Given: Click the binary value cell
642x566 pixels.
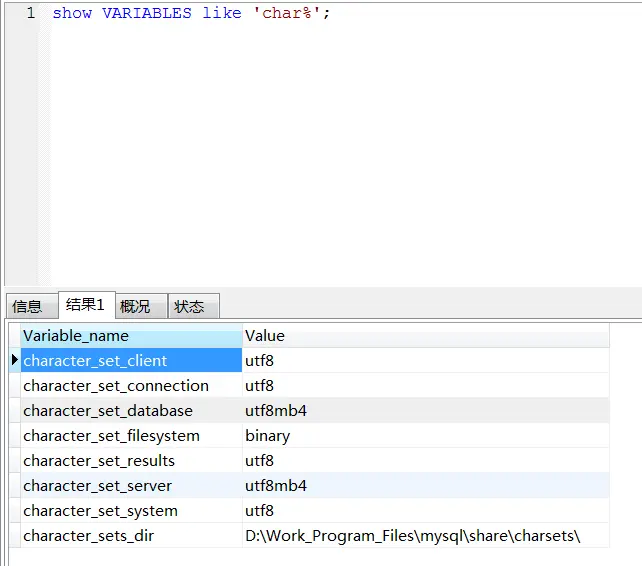Looking at the screenshot, I should click(x=426, y=435).
